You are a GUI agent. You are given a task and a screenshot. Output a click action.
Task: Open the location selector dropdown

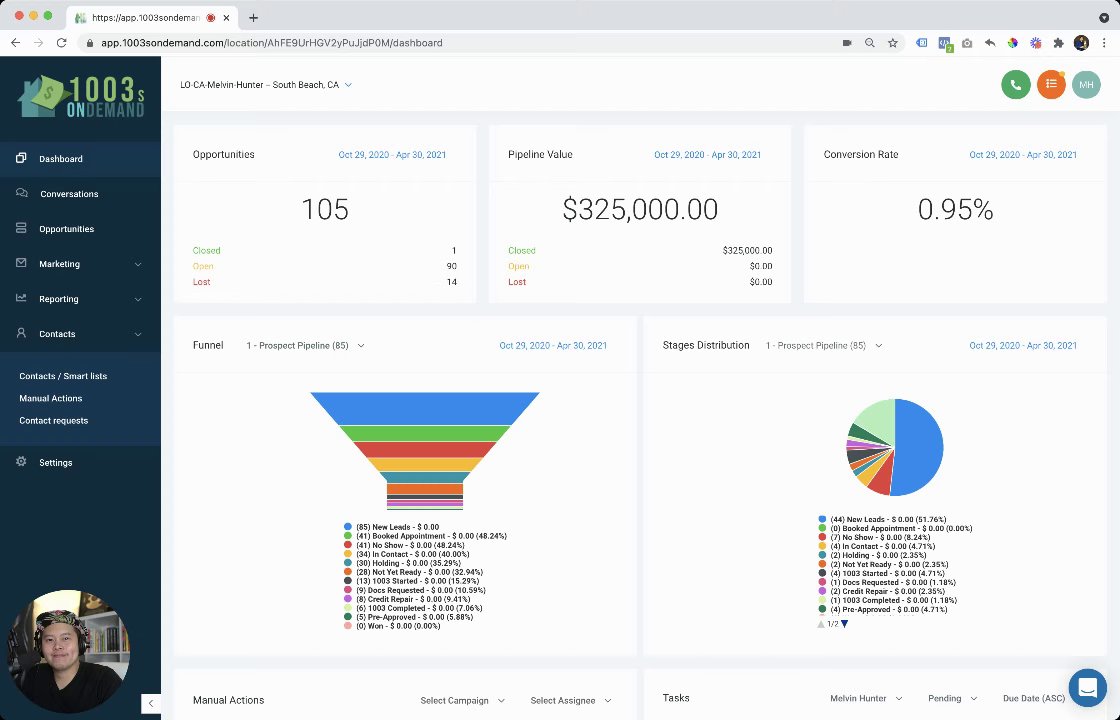[266, 85]
